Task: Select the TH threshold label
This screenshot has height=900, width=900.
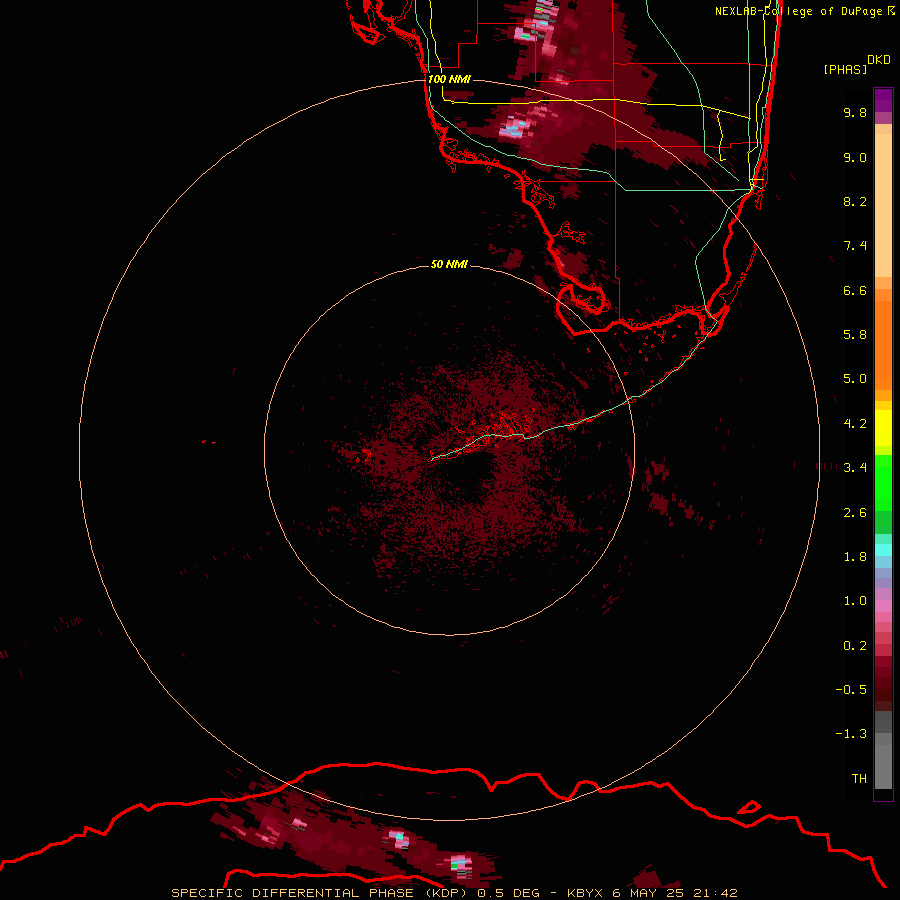Action: (859, 779)
